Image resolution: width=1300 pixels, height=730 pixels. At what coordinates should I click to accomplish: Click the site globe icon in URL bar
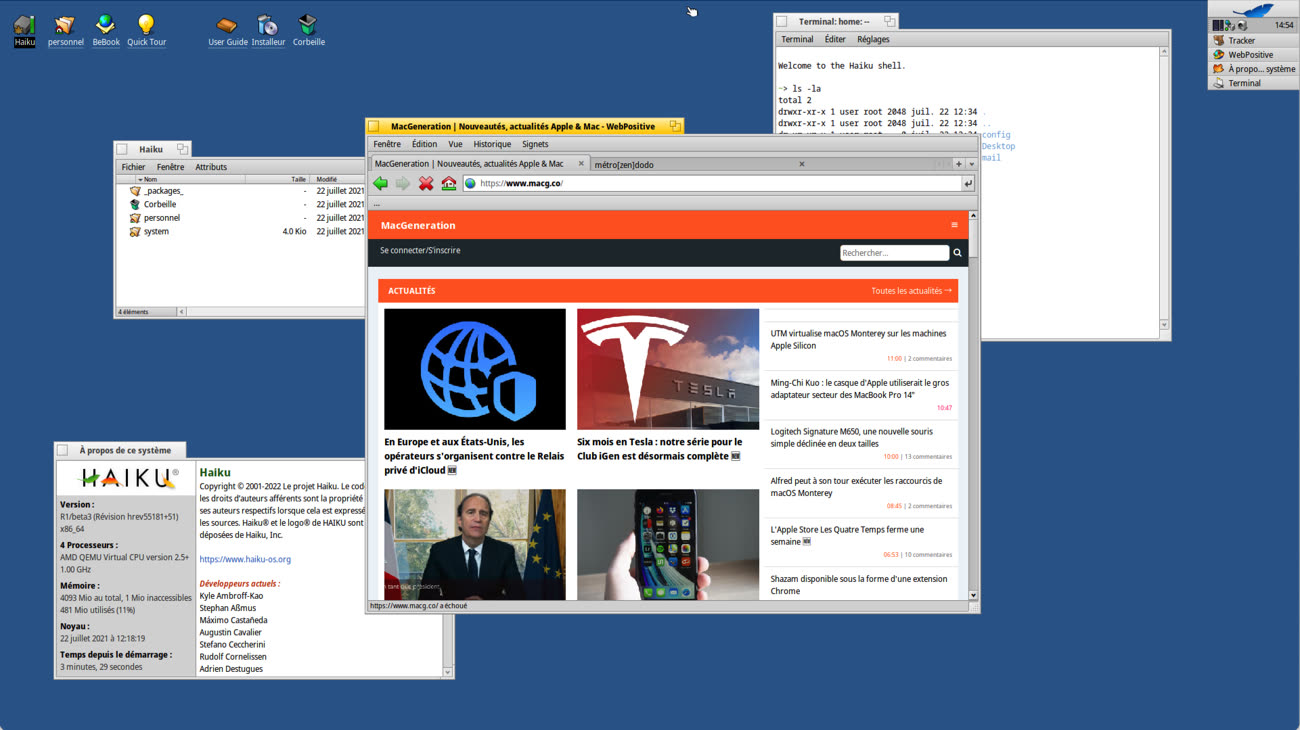coord(470,183)
